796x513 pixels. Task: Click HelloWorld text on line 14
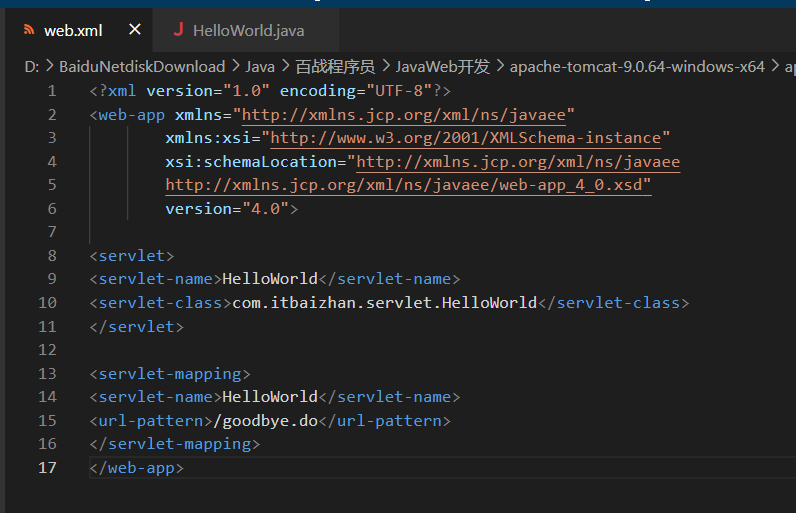point(270,397)
